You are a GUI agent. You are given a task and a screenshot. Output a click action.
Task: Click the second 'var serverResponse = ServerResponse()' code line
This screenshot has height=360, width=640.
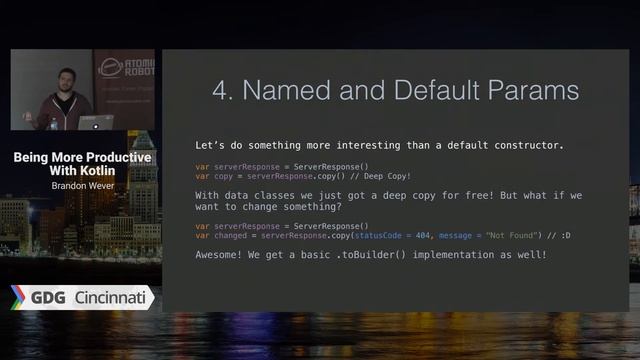point(282,226)
